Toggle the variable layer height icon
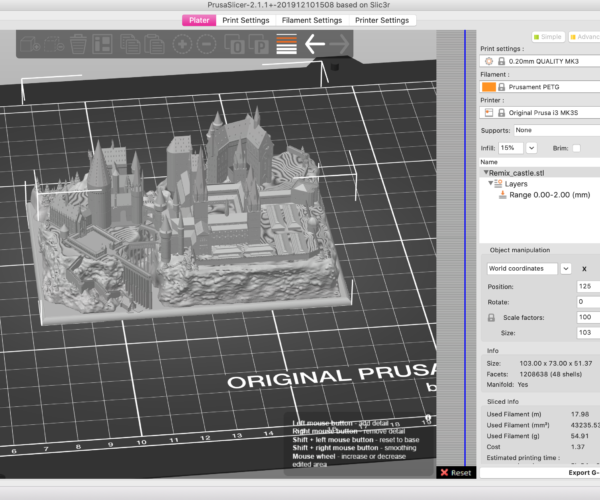 tap(286, 44)
